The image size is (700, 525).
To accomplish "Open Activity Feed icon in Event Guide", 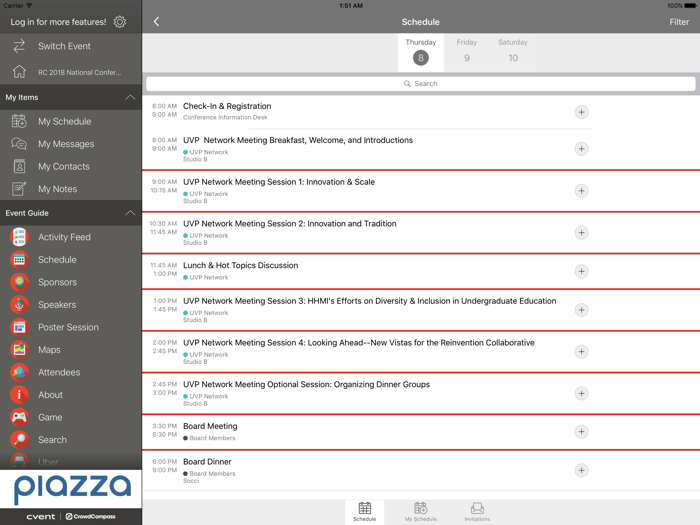I will [x=19, y=237].
